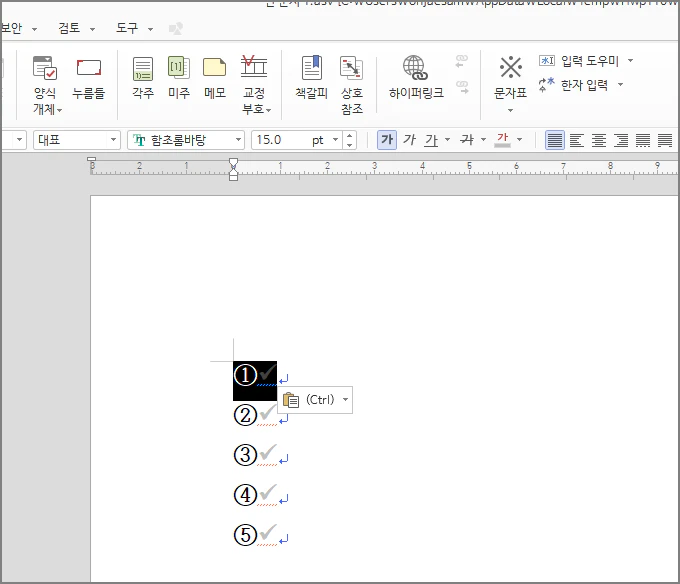680x584 pixels.
Task: Click the ② line in document
Action: coord(255,415)
